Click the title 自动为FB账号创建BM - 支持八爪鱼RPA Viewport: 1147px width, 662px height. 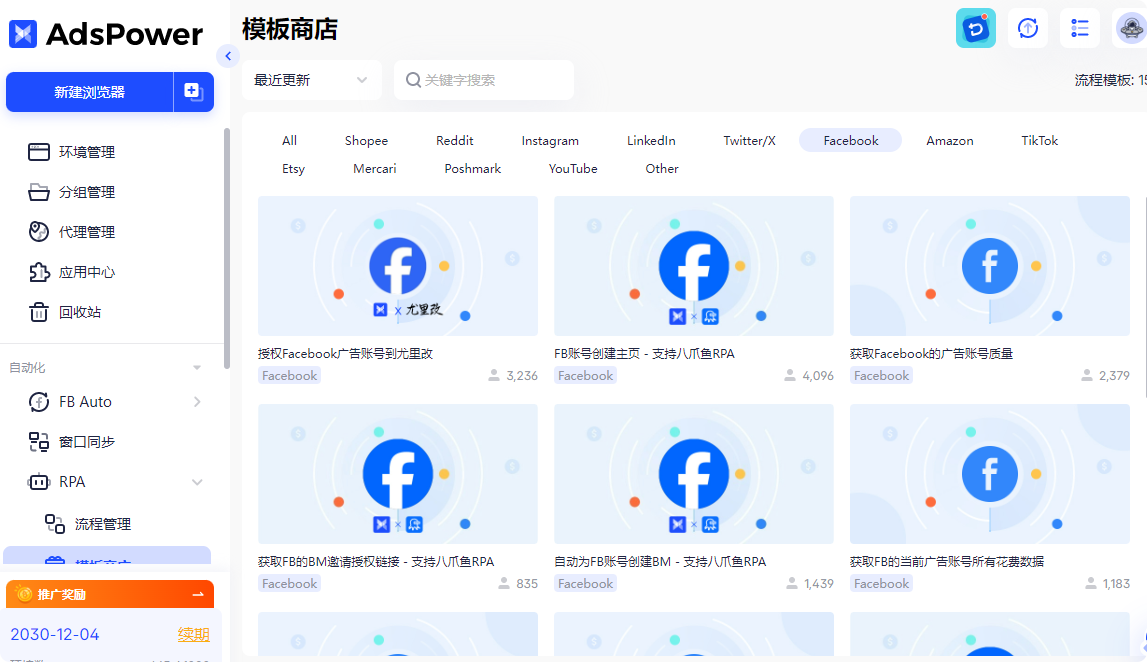click(x=660, y=562)
